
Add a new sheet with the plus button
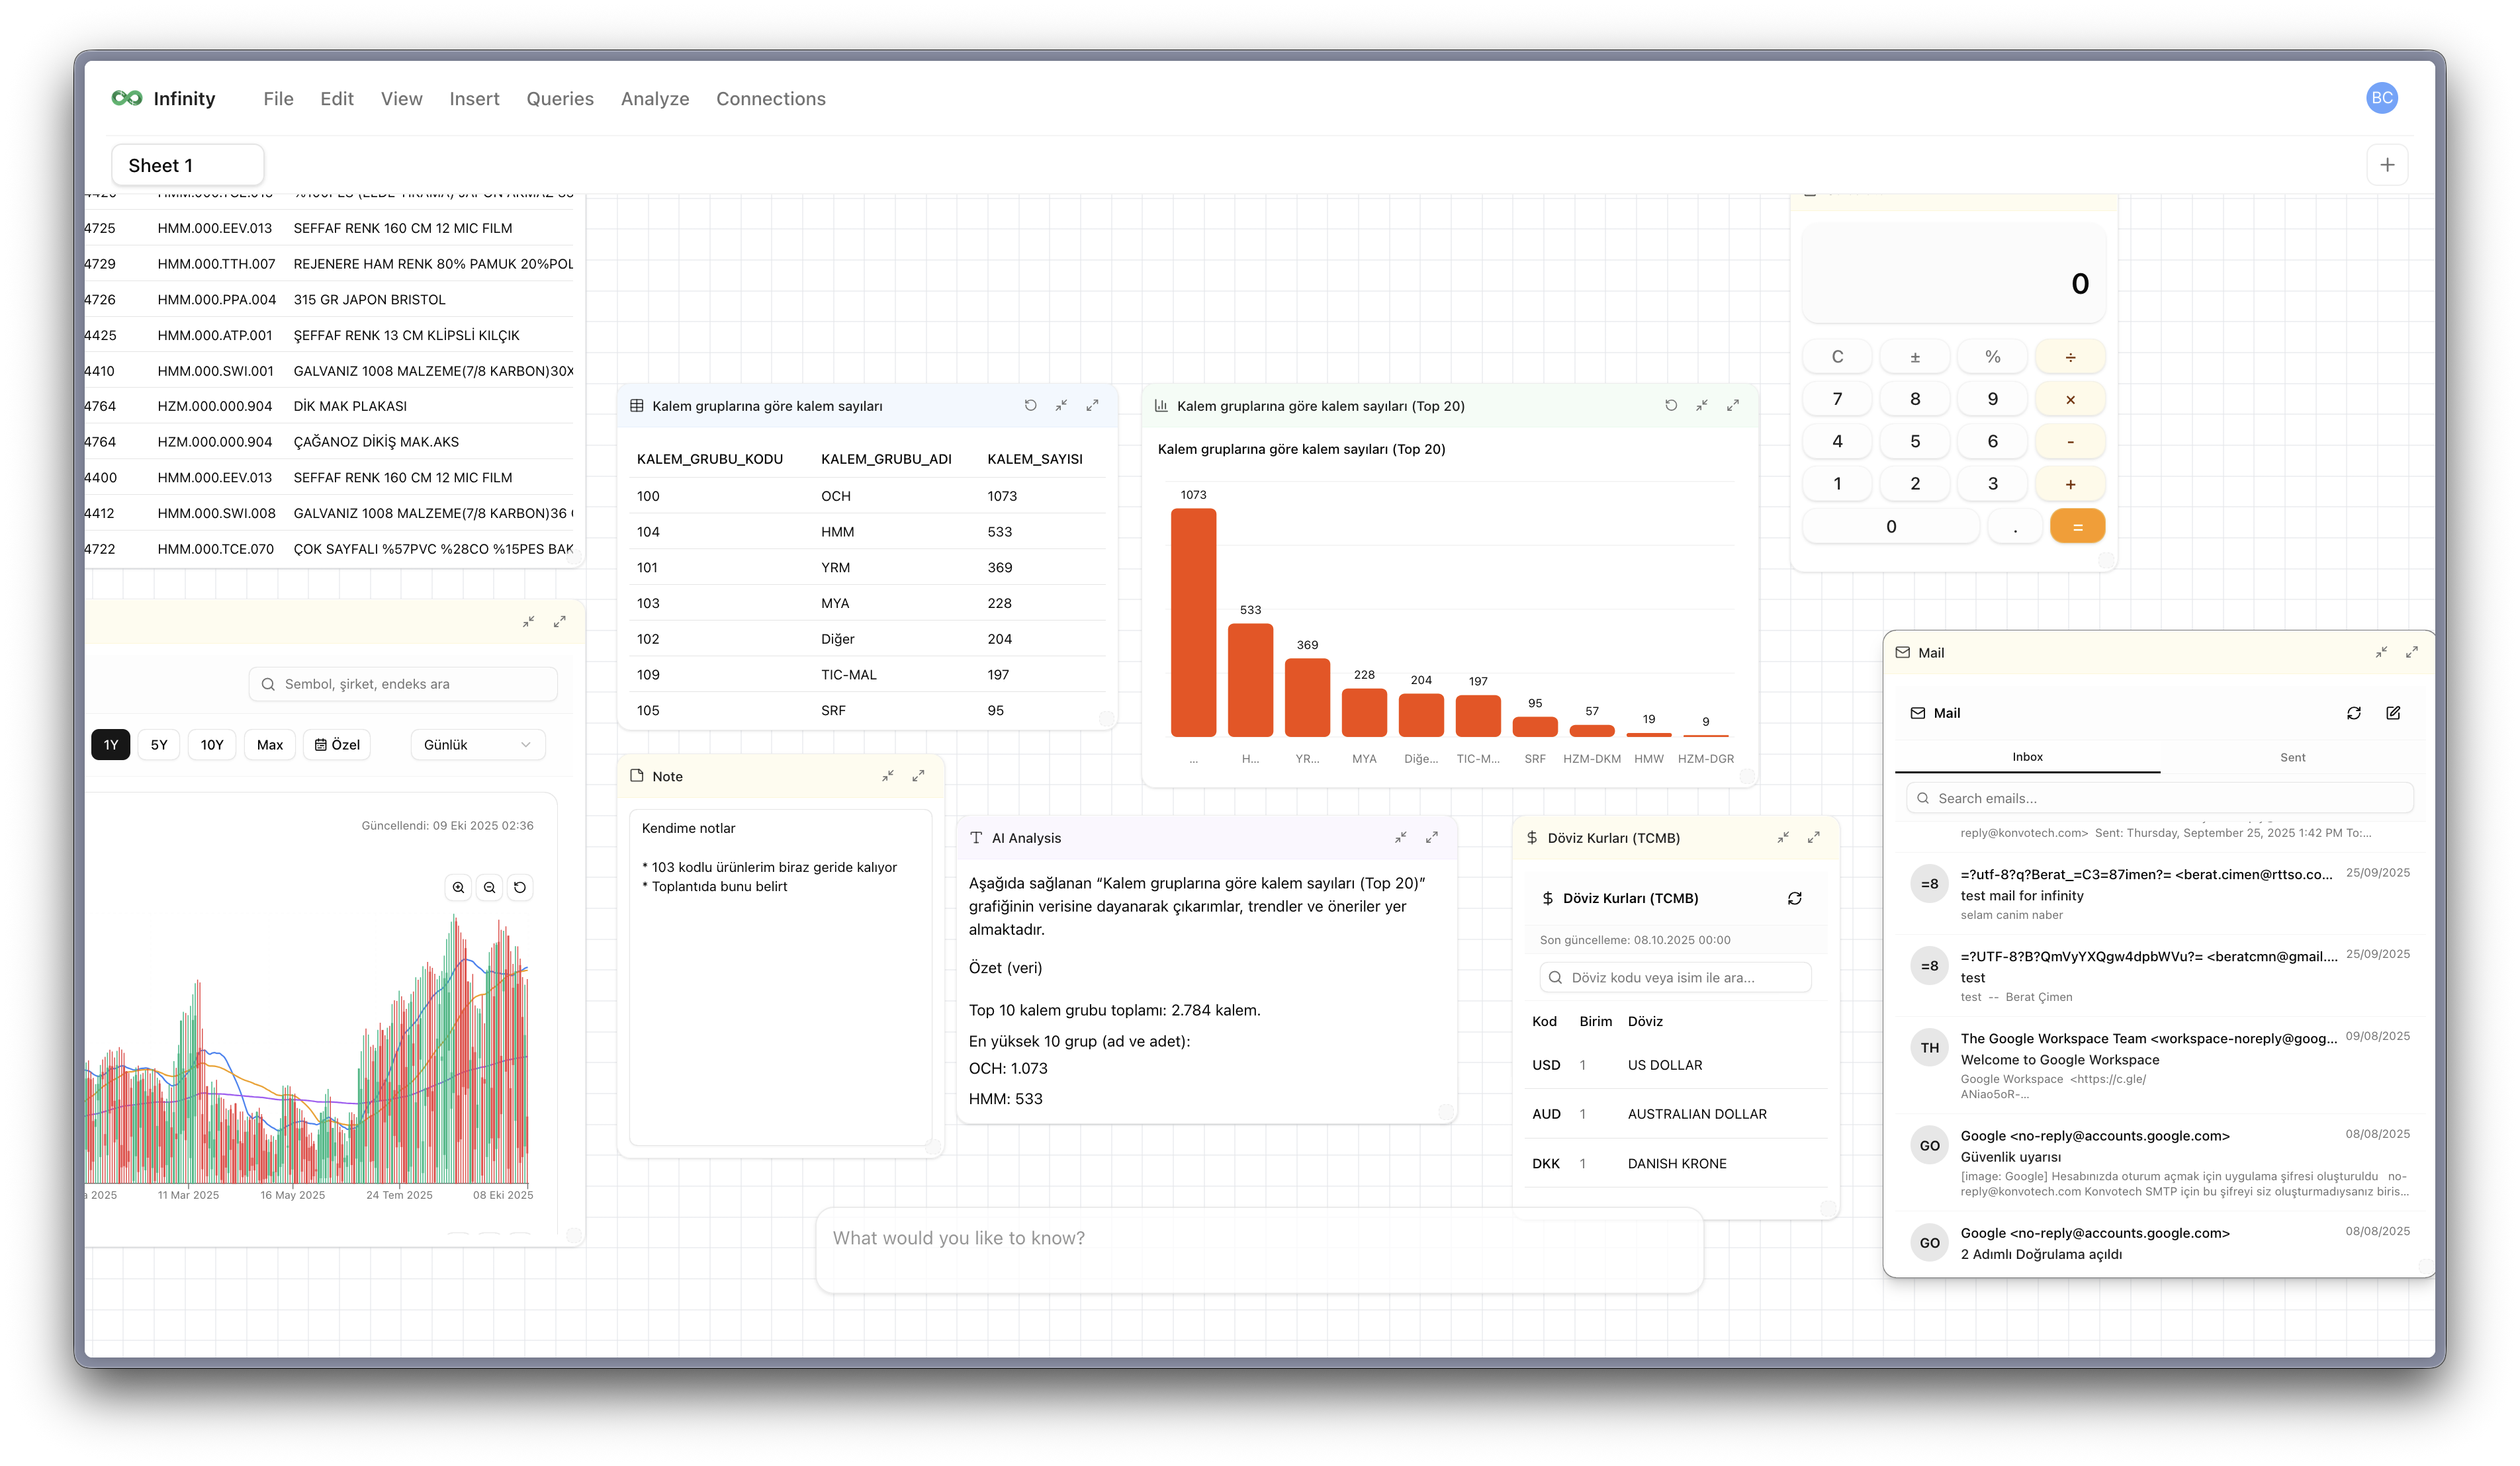[x=2386, y=165]
